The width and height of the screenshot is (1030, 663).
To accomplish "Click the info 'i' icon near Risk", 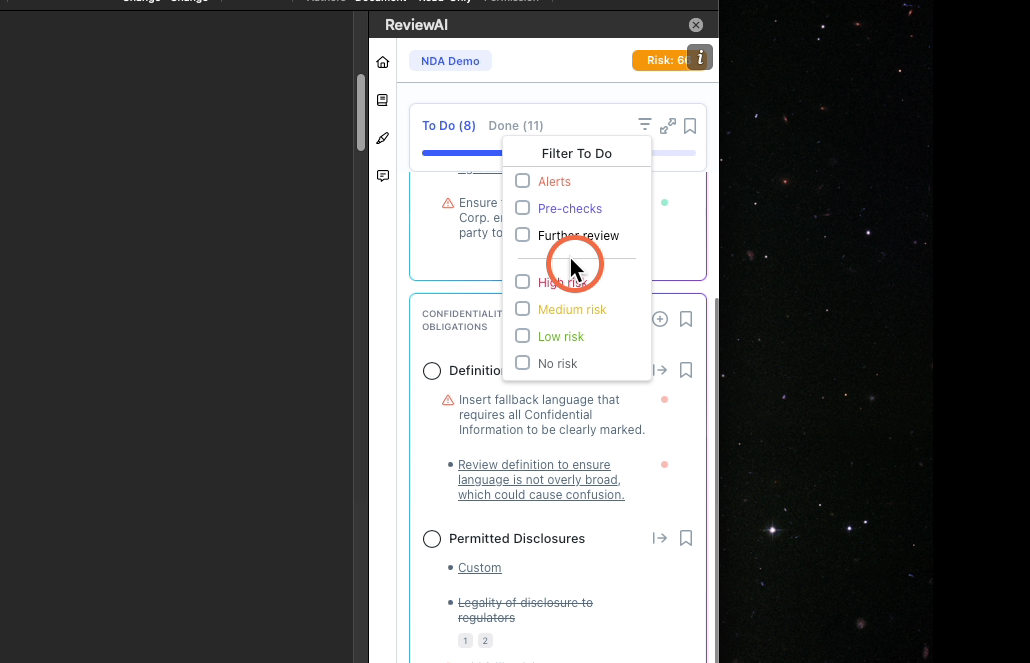I will [x=700, y=58].
